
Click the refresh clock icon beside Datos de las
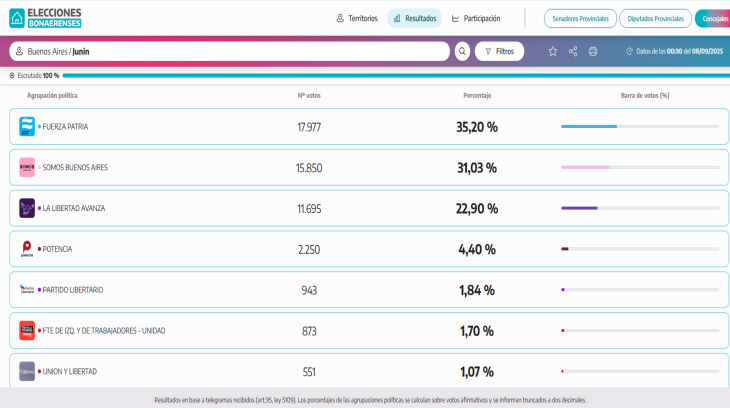[x=629, y=51]
